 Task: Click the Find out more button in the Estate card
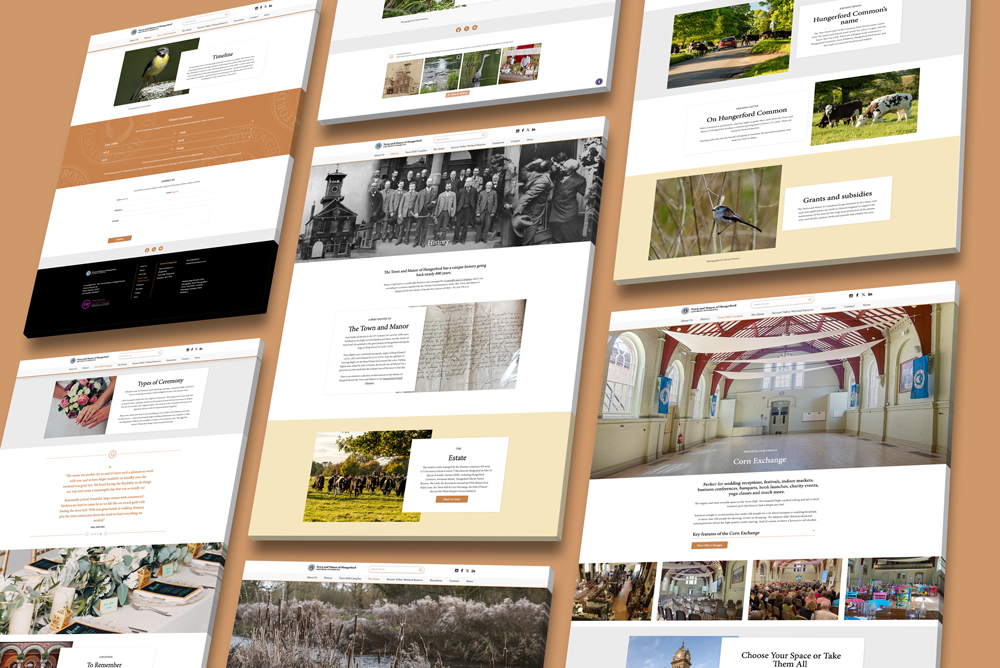[x=452, y=499]
